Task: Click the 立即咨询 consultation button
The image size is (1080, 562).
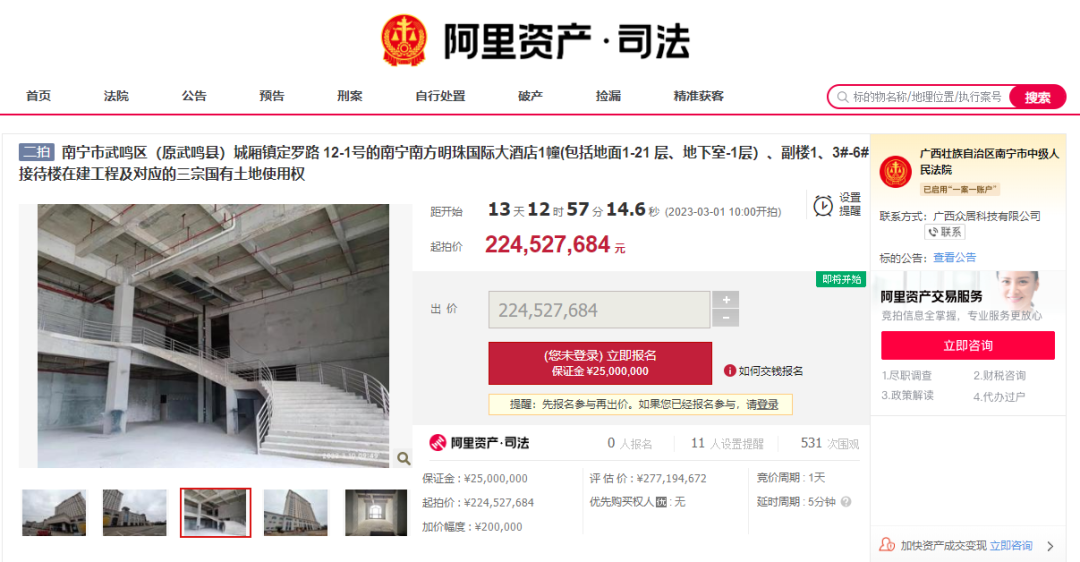Action: (968, 345)
